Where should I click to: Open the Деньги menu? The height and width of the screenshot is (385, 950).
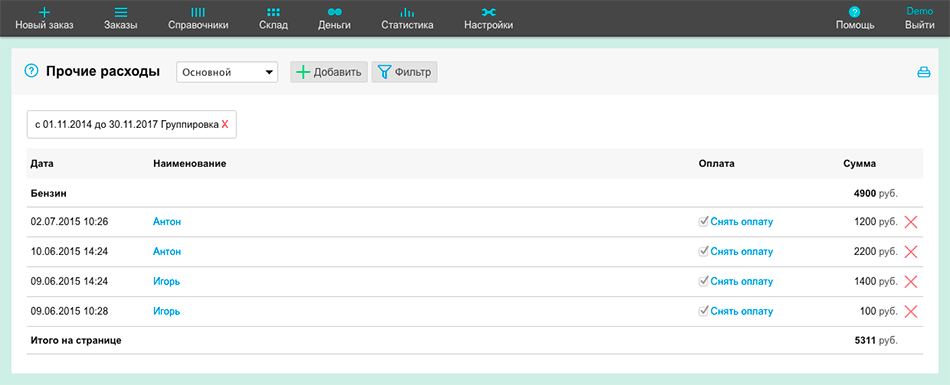(334, 25)
